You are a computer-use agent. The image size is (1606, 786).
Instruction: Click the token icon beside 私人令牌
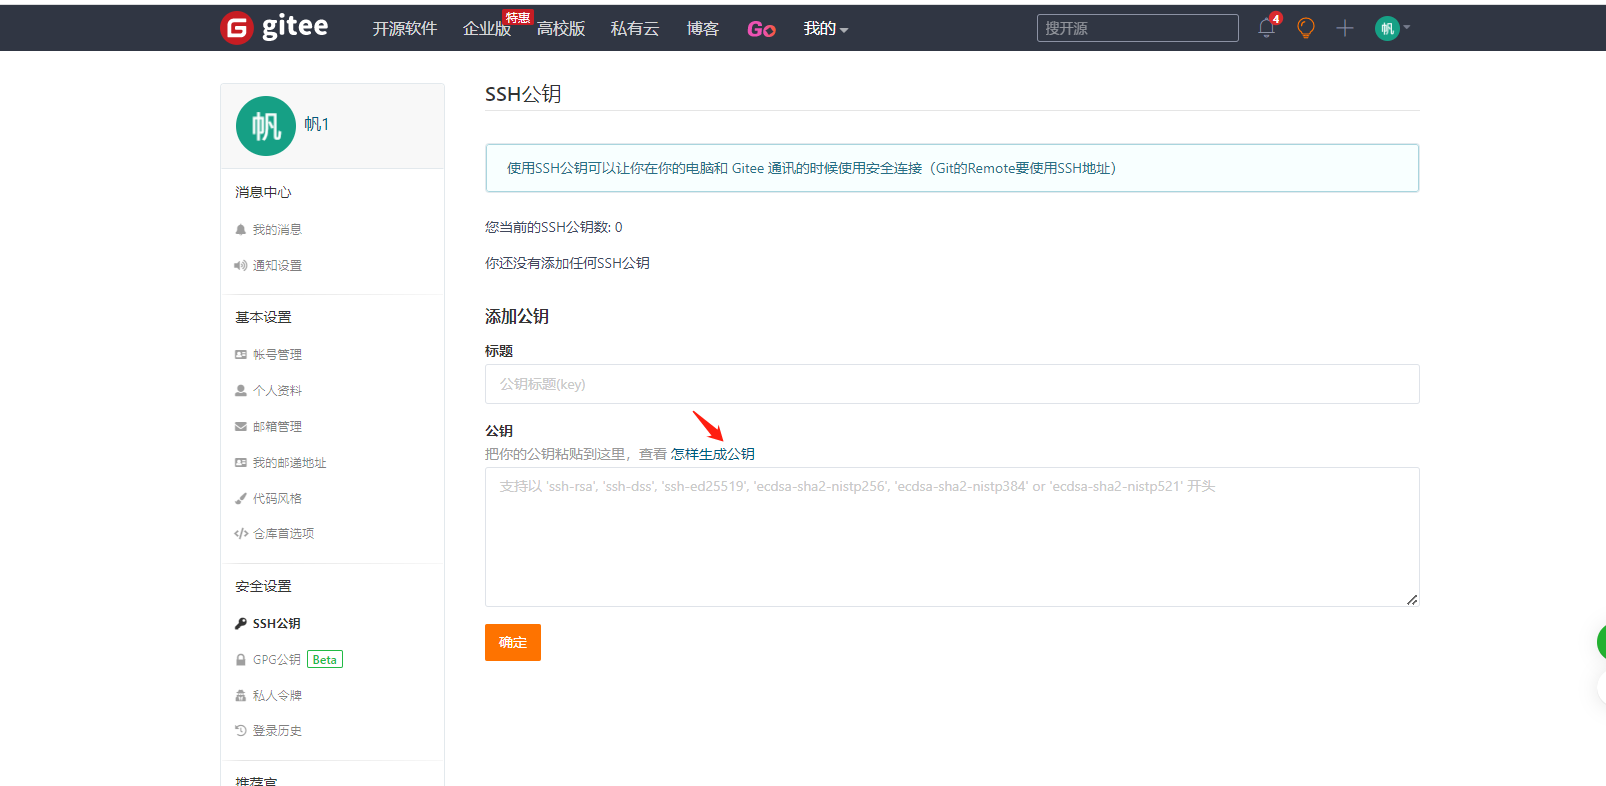241,696
